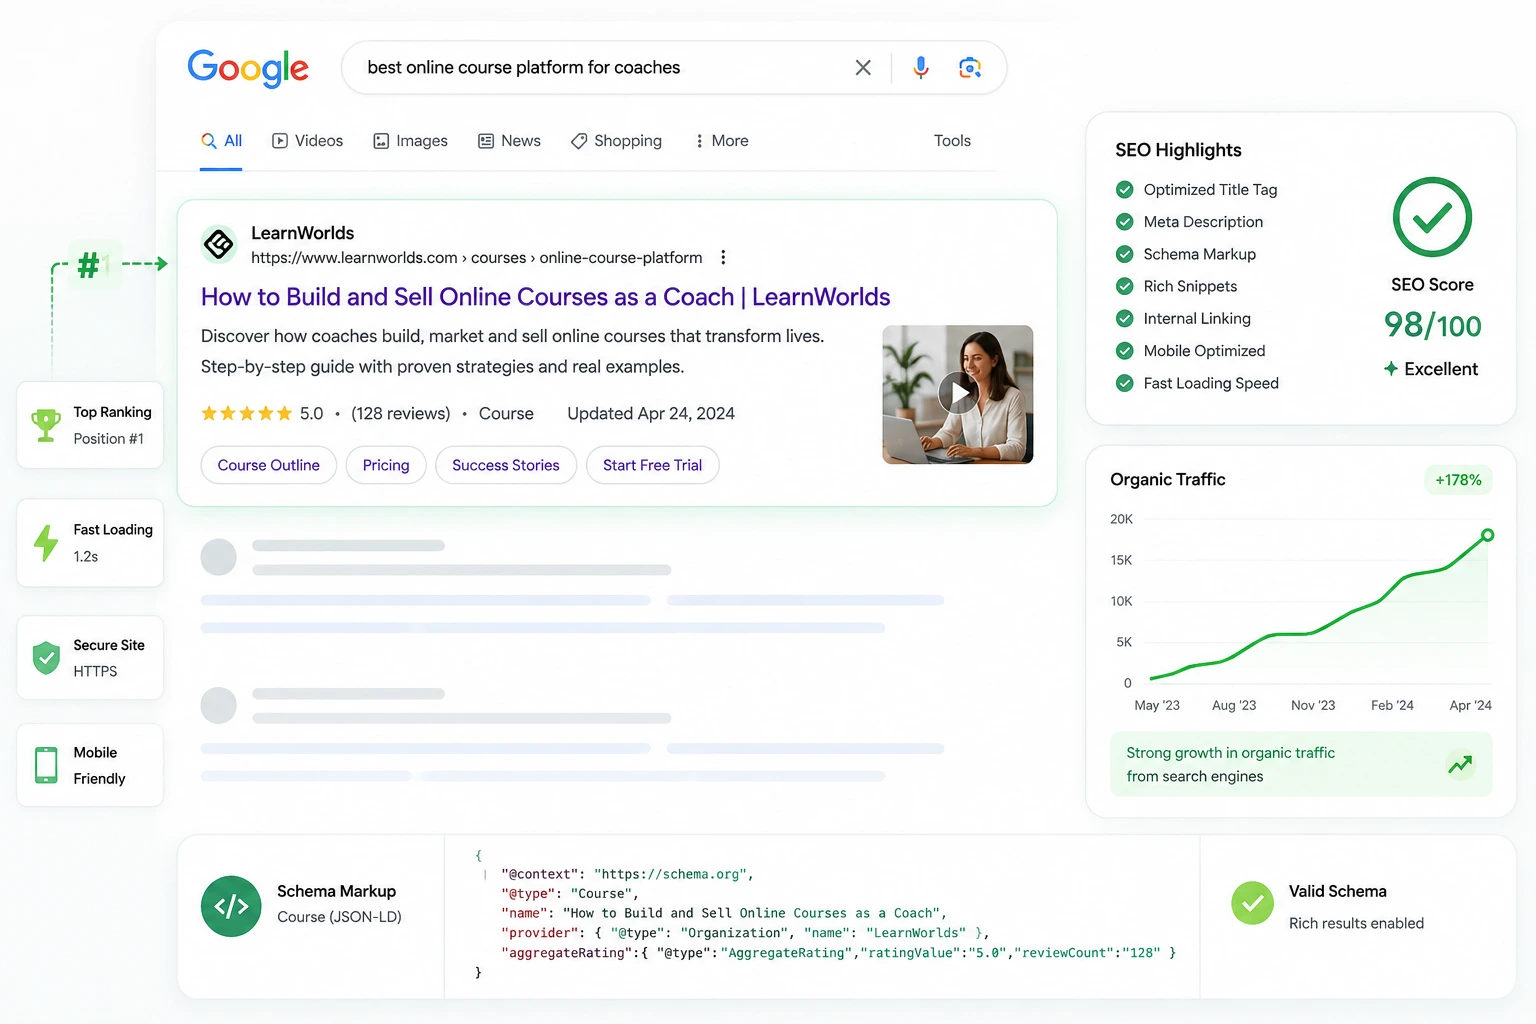Click the Top Ranking trophy icon
Image resolution: width=1536 pixels, height=1024 pixels.
pyautogui.click(x=46, y=425)
